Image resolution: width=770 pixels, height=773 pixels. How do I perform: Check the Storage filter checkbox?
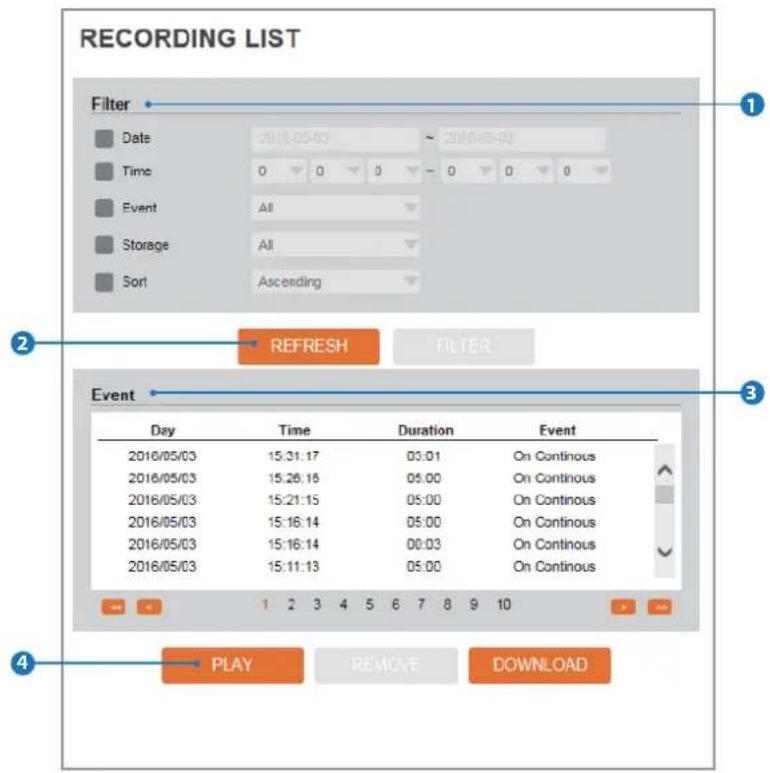(104, 245)
